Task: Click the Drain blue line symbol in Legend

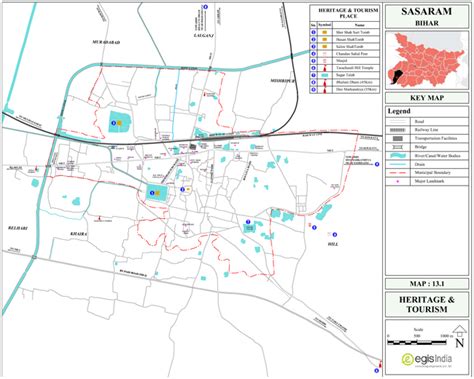Action: click(x=398, y=164)
